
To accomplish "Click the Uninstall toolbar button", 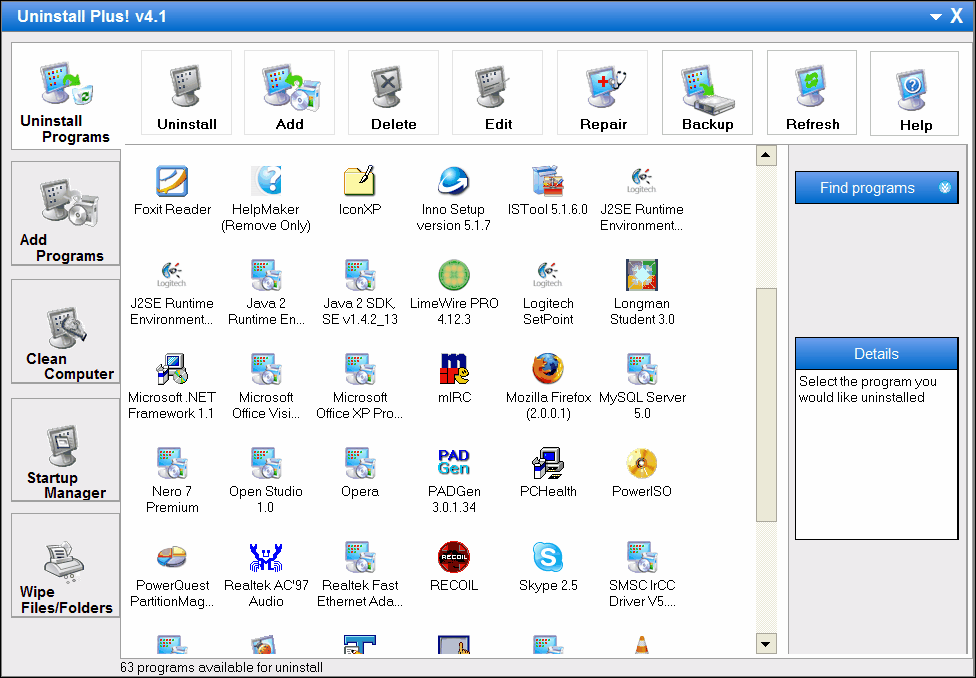I will click(186, 93).
